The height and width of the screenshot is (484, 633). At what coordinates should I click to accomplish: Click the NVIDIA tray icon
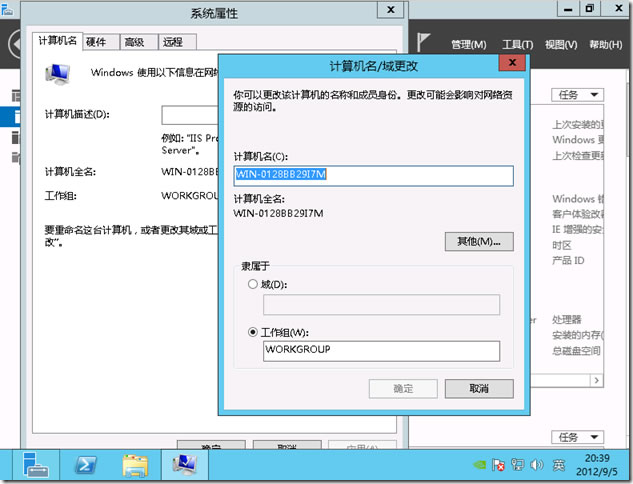pos(478,465)
